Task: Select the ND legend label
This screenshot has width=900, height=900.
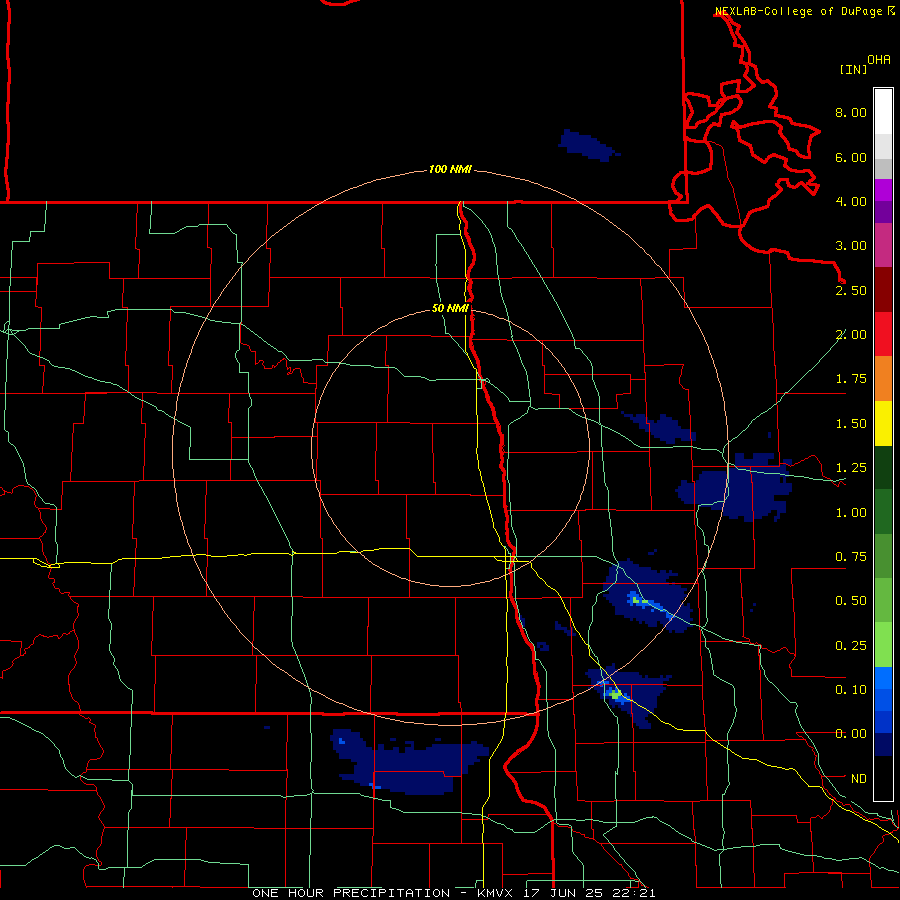Action: pyautogui.click(x=859, y=779)
